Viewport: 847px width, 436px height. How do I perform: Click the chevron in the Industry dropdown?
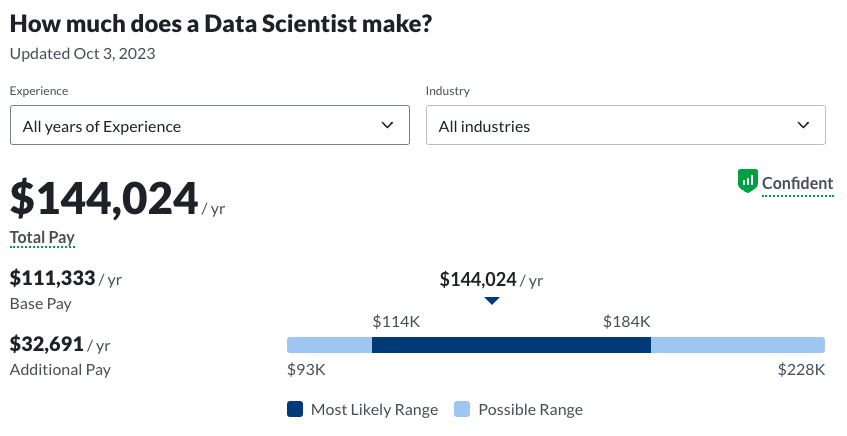pyautogui.click(x=803, y=126)
